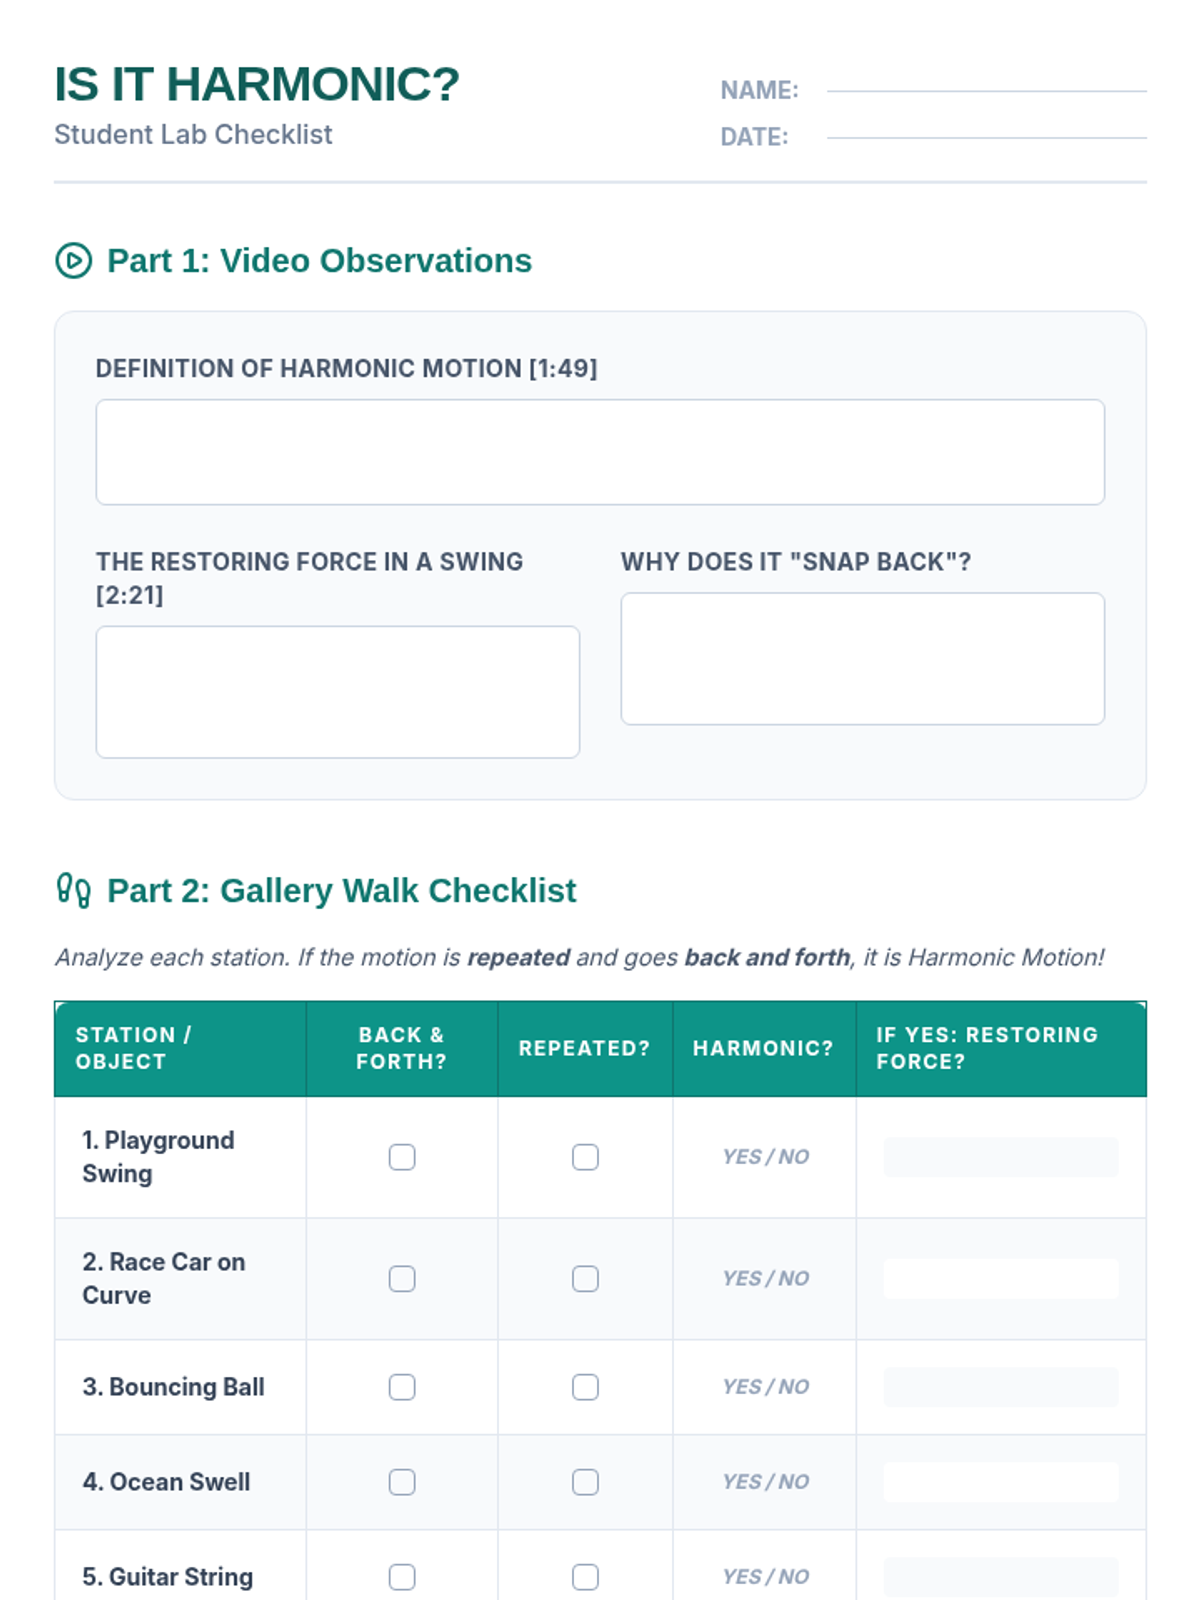Check Back & Forth for Ocean Swell
Screen dimensions: 1200x1600
click(x=402, y=1482)
